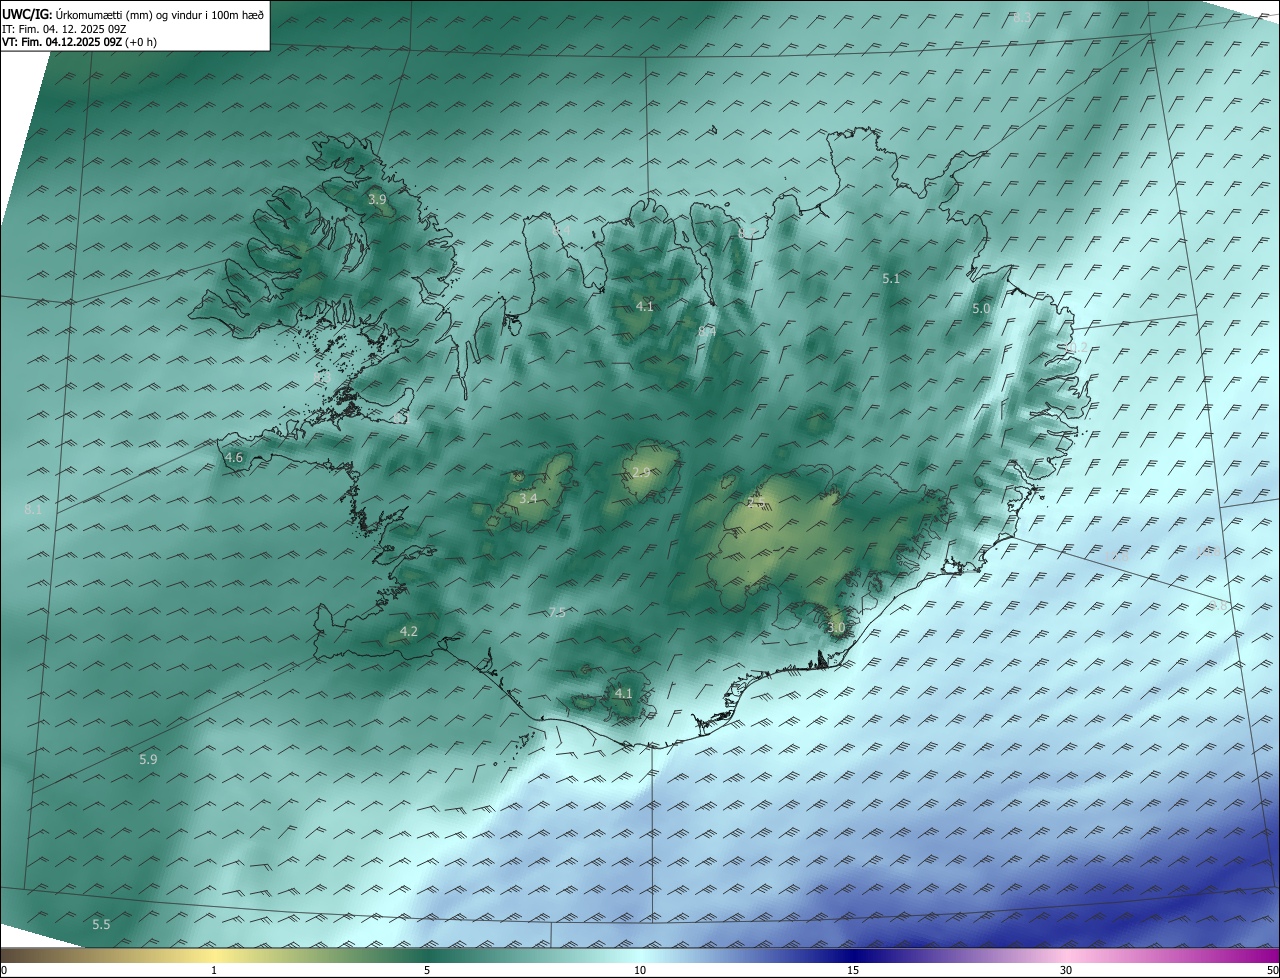
Task: Click the 5.5 value label over the sea
Action: coord(101,925)
